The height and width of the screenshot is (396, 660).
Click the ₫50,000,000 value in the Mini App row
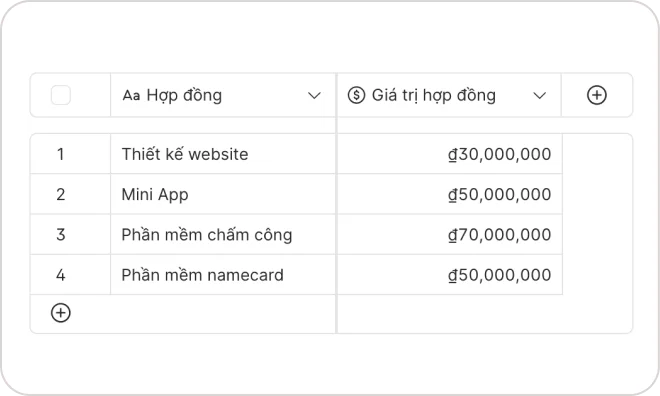point(450,194)
